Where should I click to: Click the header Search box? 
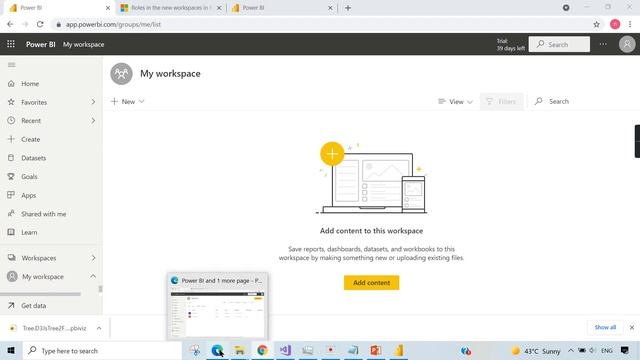pos(559,44)
